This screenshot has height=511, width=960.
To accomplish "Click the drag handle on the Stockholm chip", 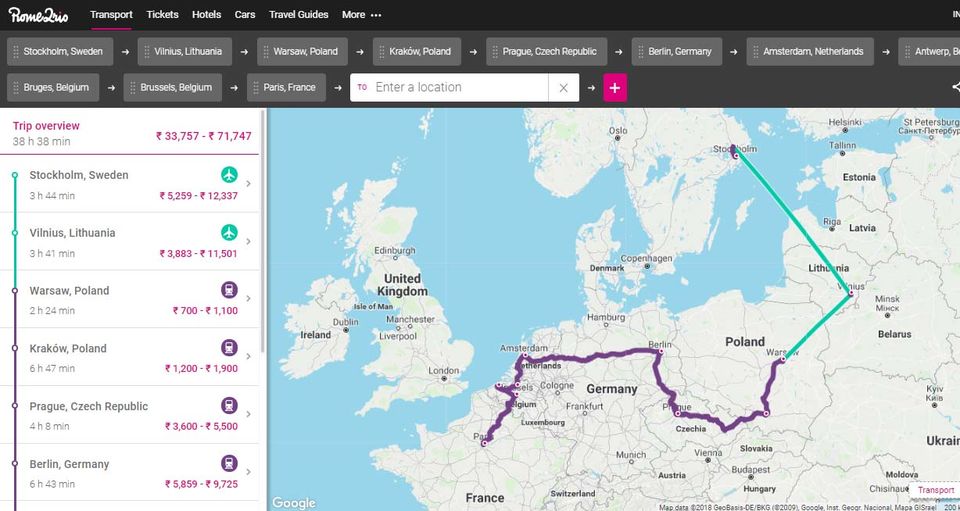I will coord(16,51).
